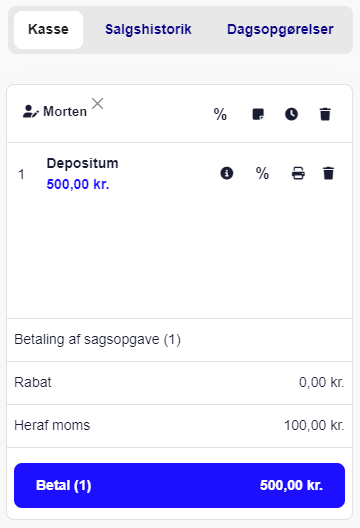The image size is (360, 528).
Task: Open the Salgshistorik tab
Action: [148, 30]
